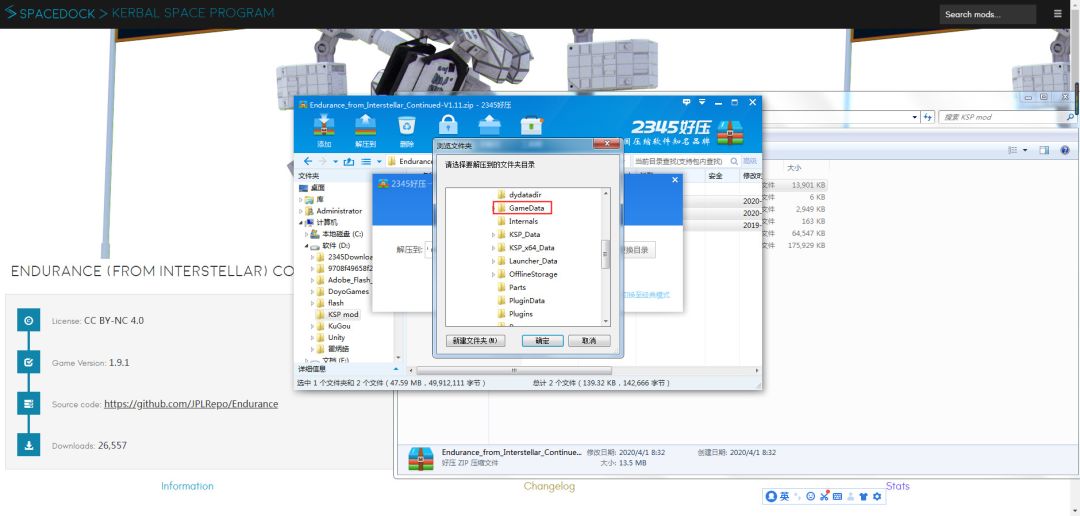Viewport: 1080px width, 516px height.
Task: Click the padlock encryption toolbar icon
Action: coord(448,125)
